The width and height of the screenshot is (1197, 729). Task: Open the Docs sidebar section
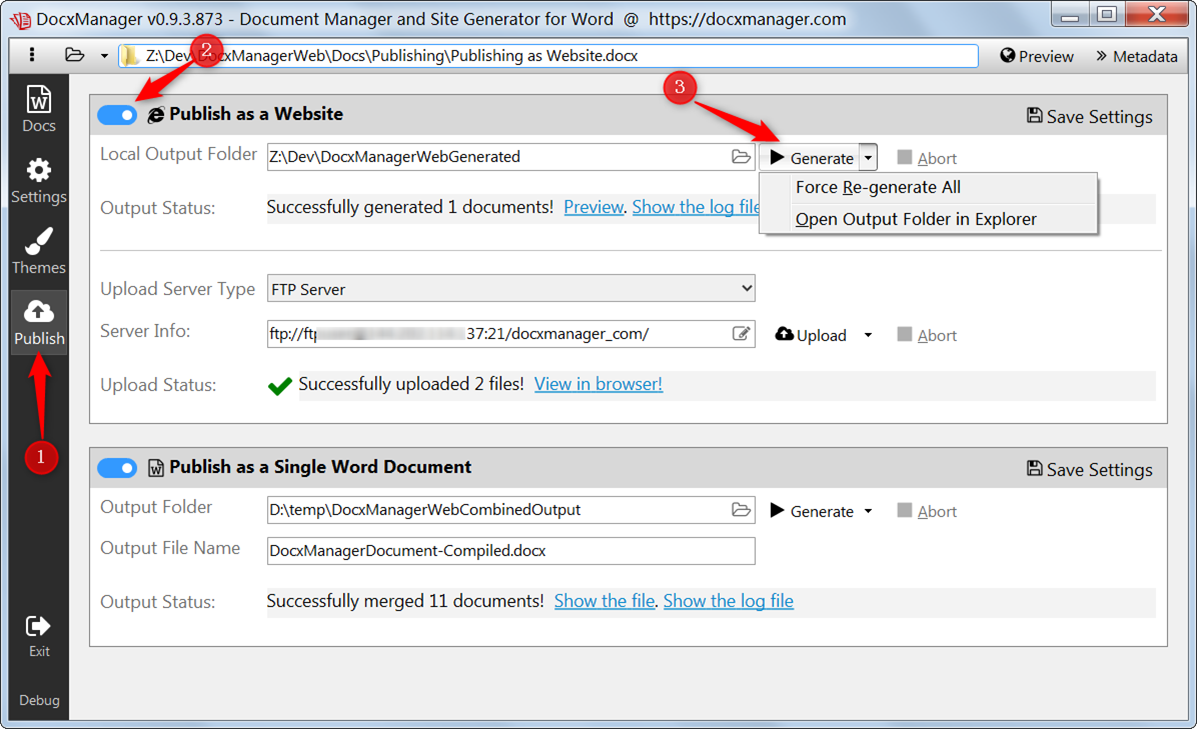[39, 109]
